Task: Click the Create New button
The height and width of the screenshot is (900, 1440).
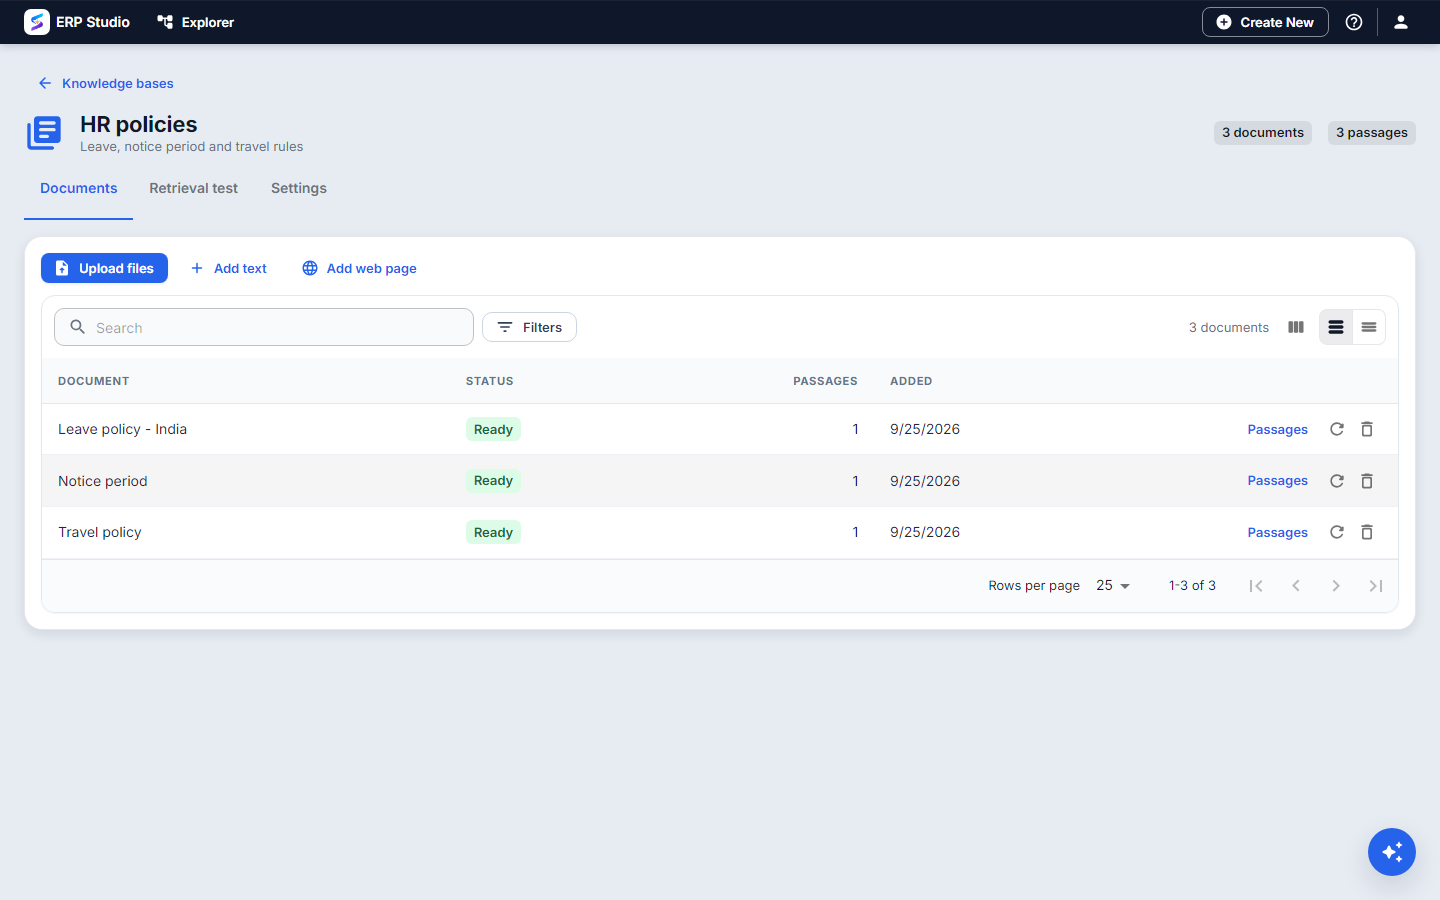Action: [x=1265, y=22]
